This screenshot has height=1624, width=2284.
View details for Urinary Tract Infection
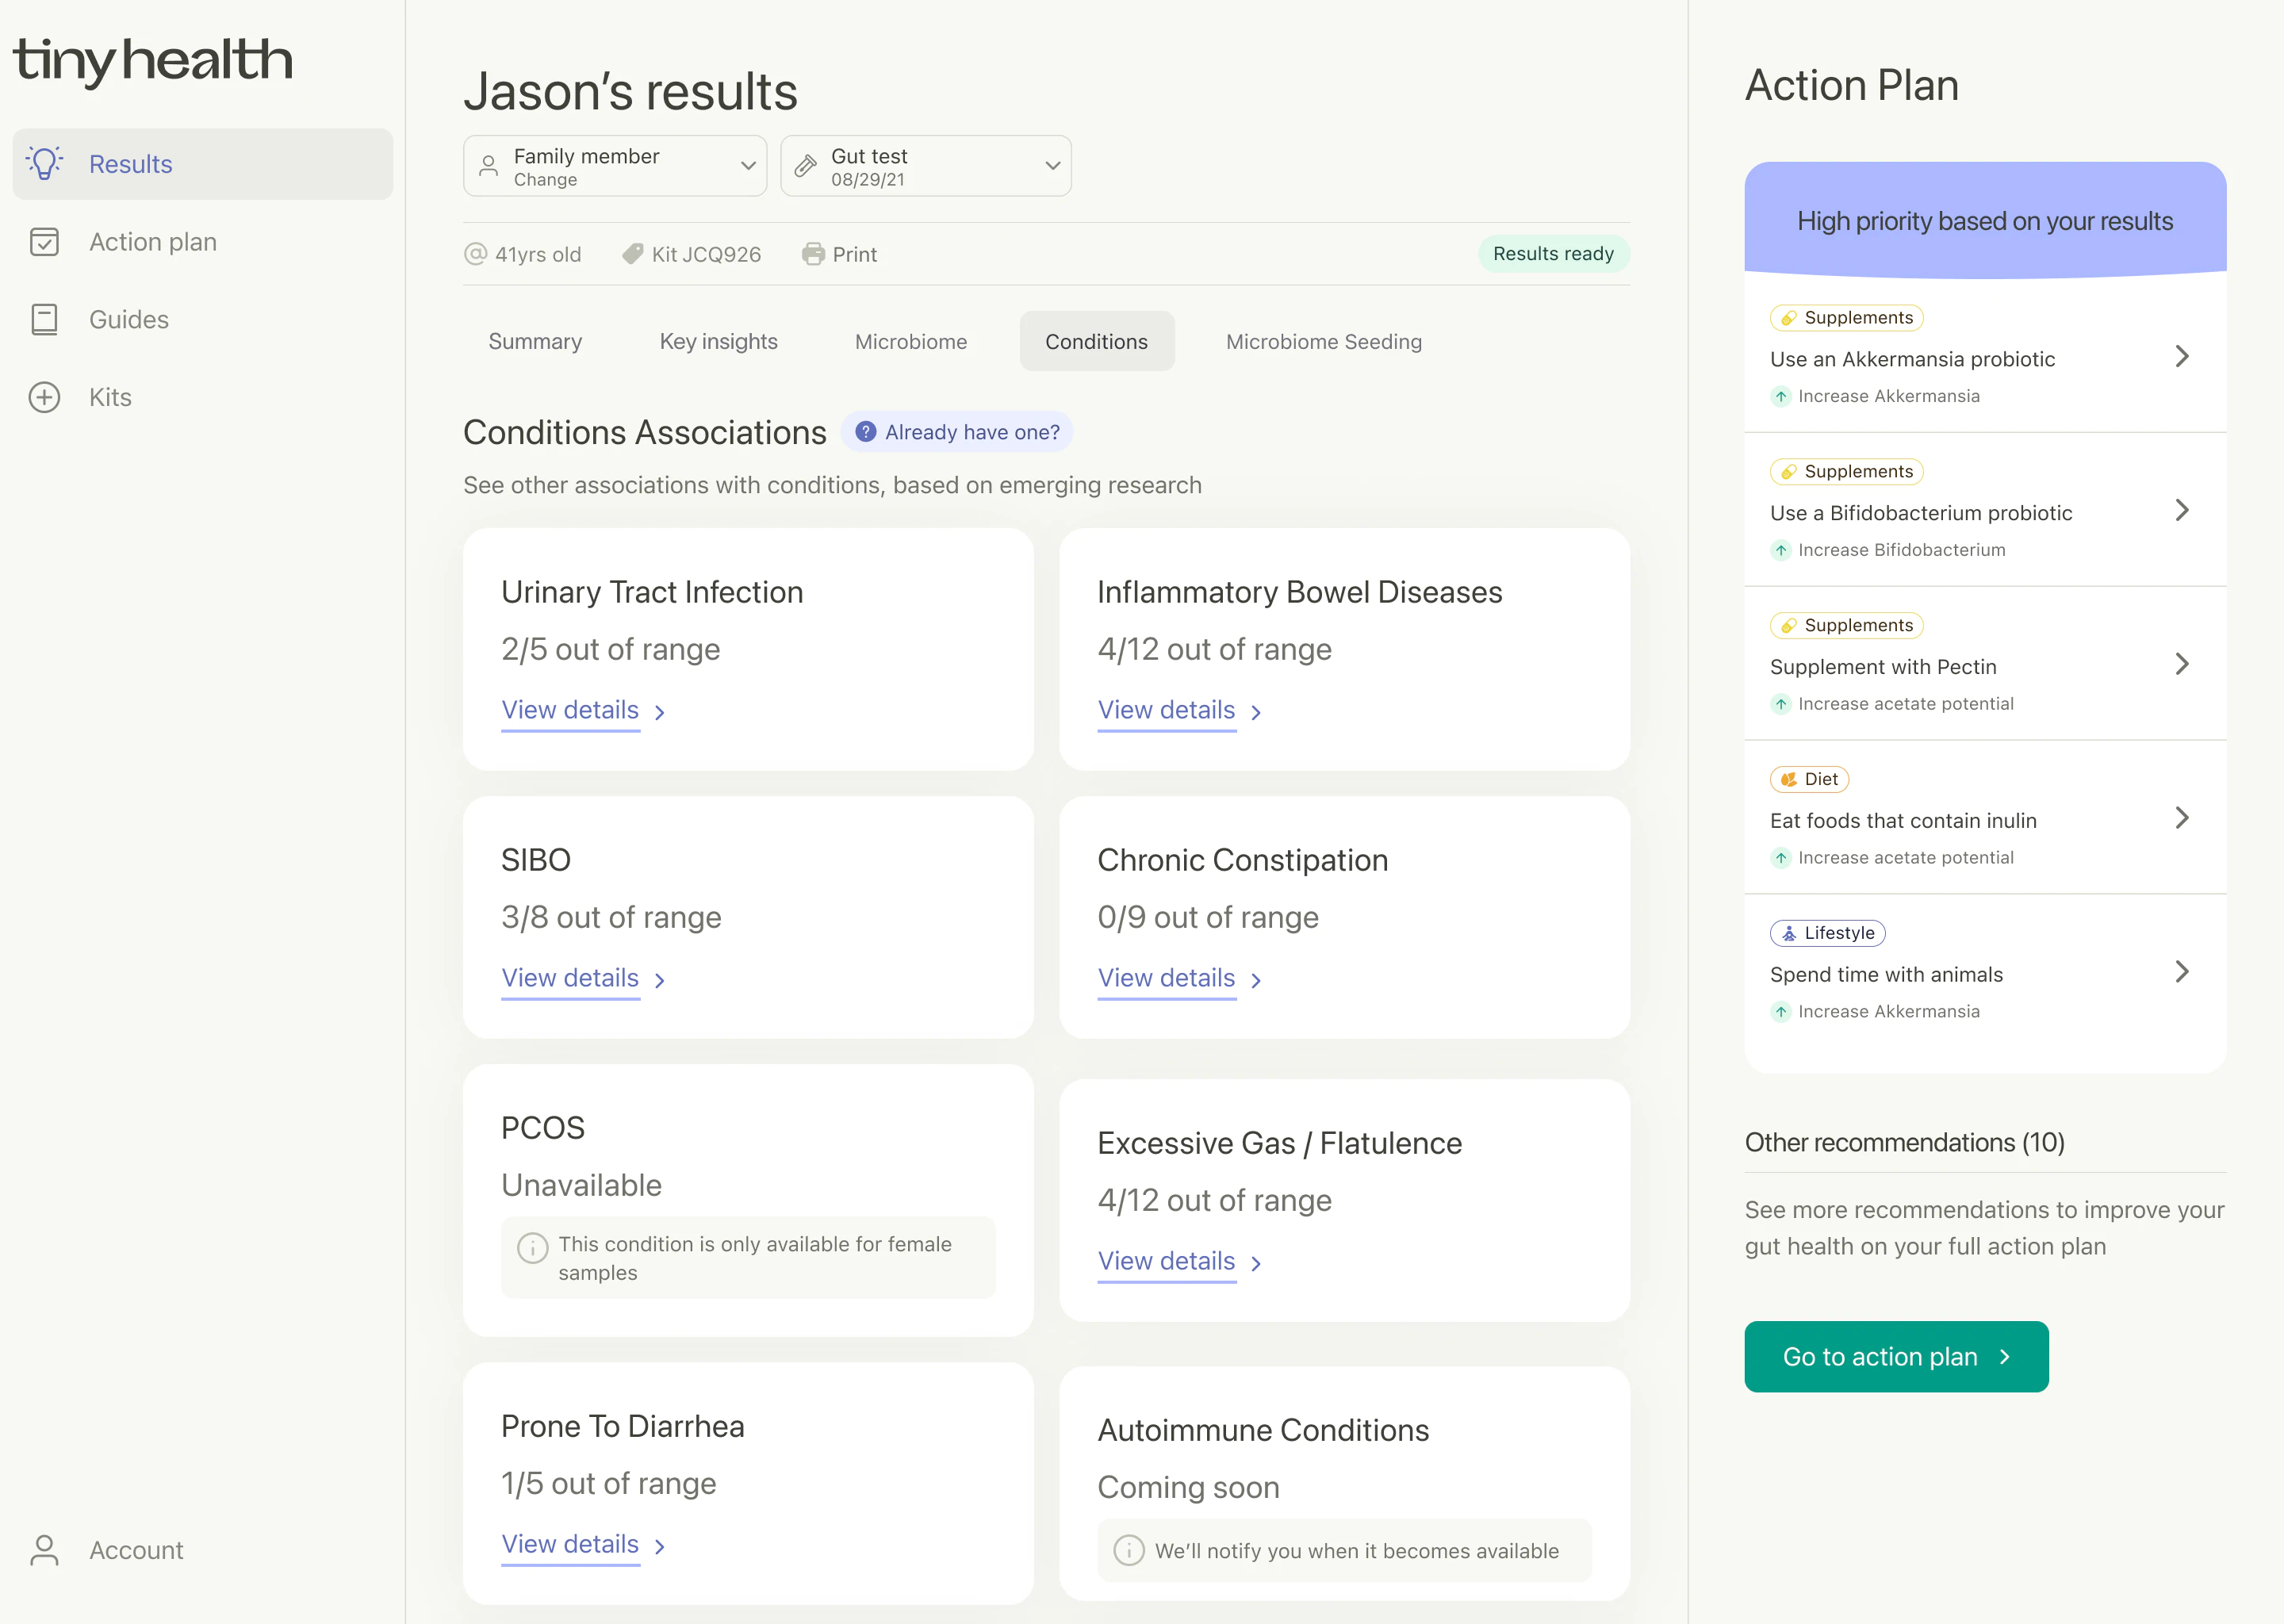584,711
